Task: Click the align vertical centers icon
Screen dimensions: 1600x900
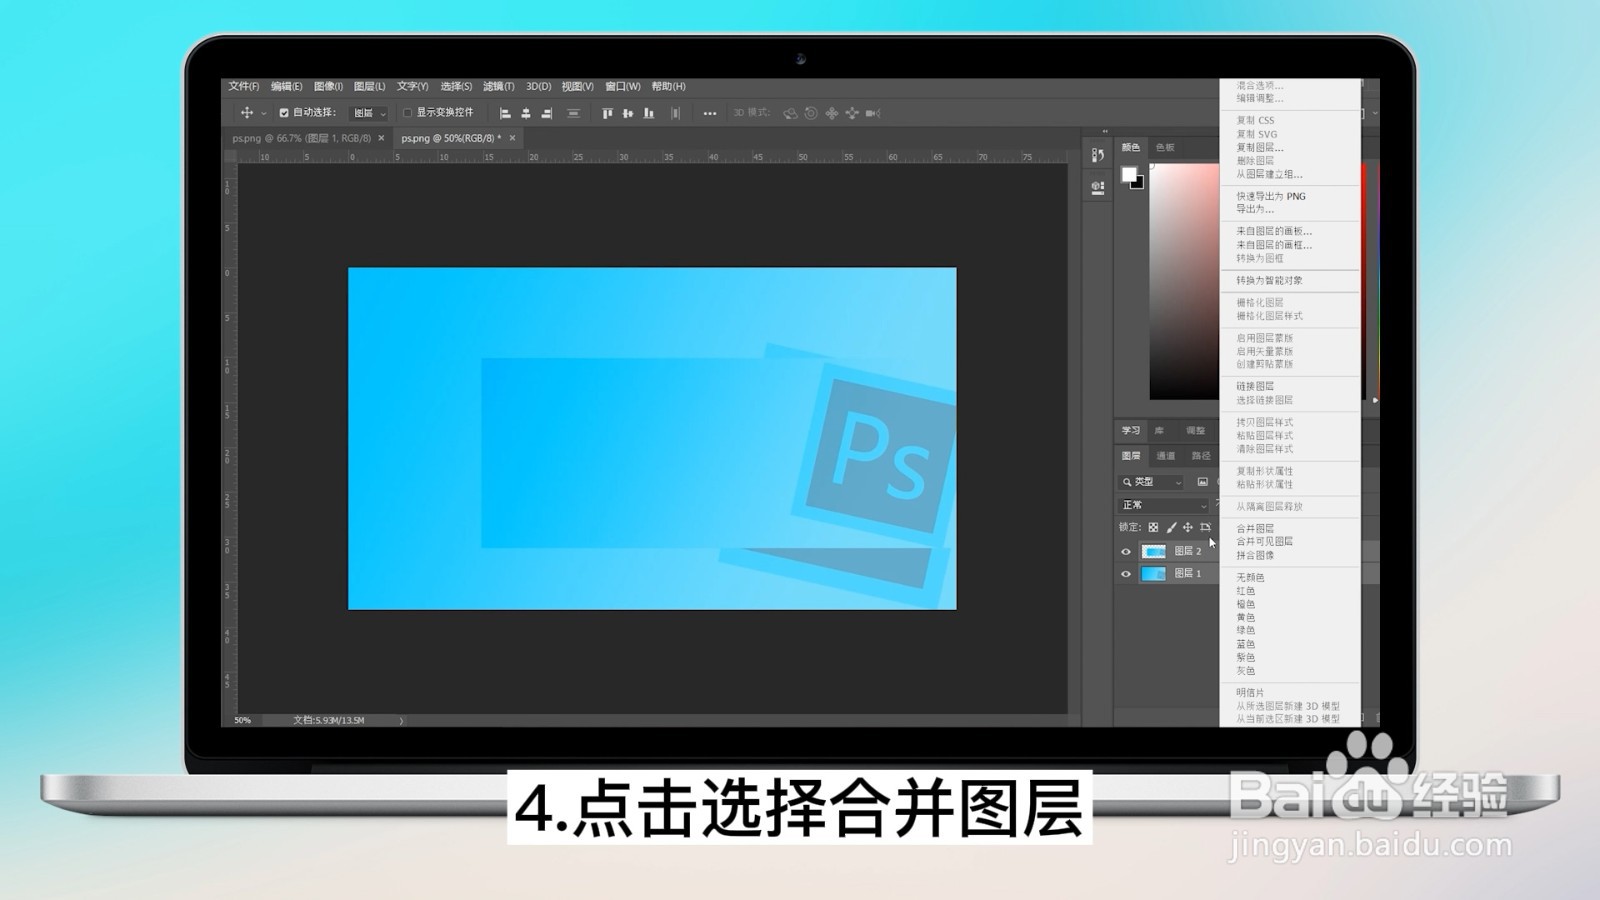Action: 628,114
